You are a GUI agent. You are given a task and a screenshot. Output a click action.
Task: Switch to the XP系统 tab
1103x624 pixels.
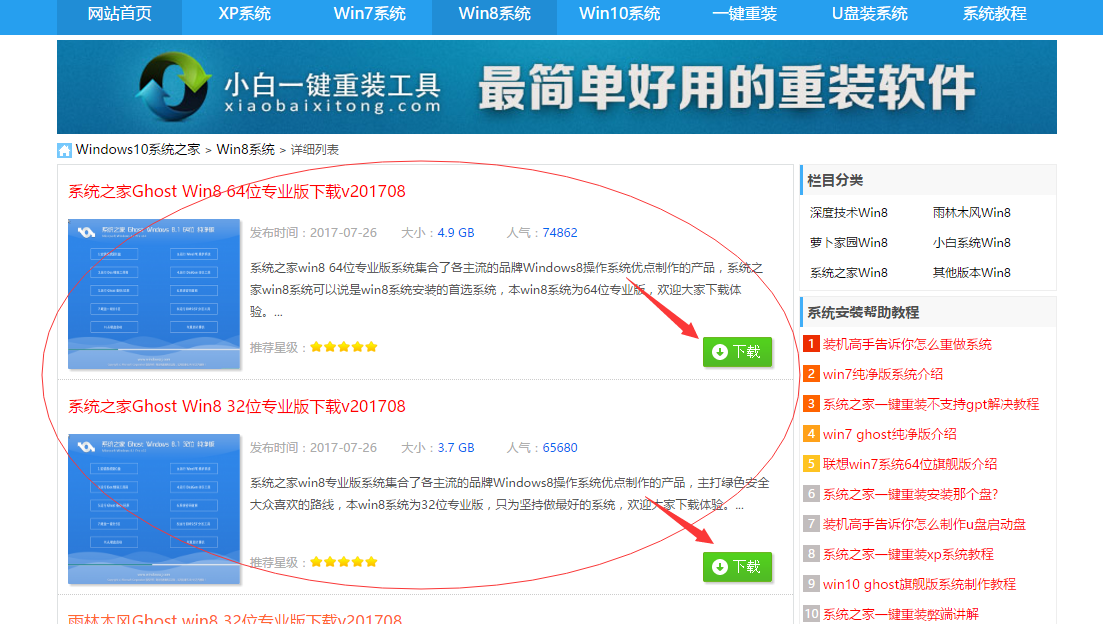pyautogui.click(x=244, y=14)
